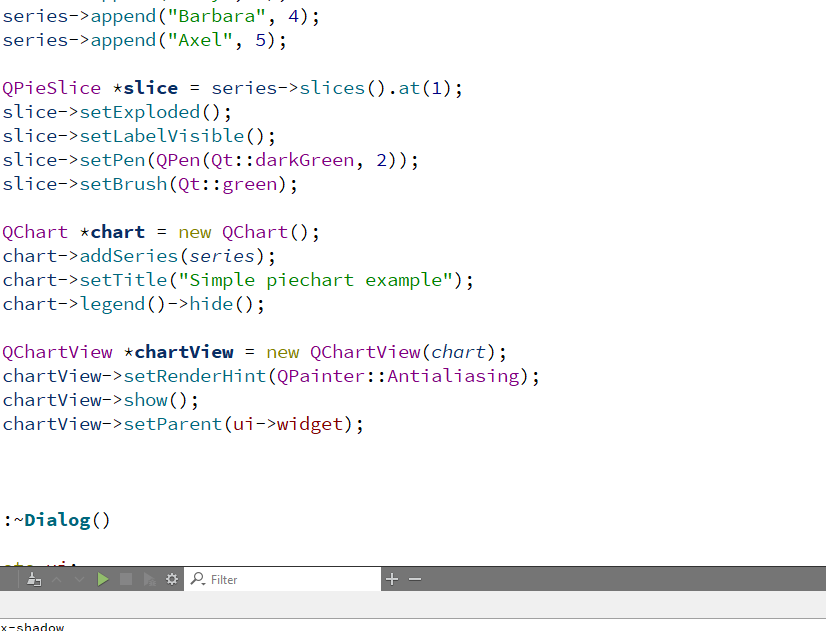Screen dimensions: 826x631
Task: Zoom in output with plus icon
Action: [392, 579]
